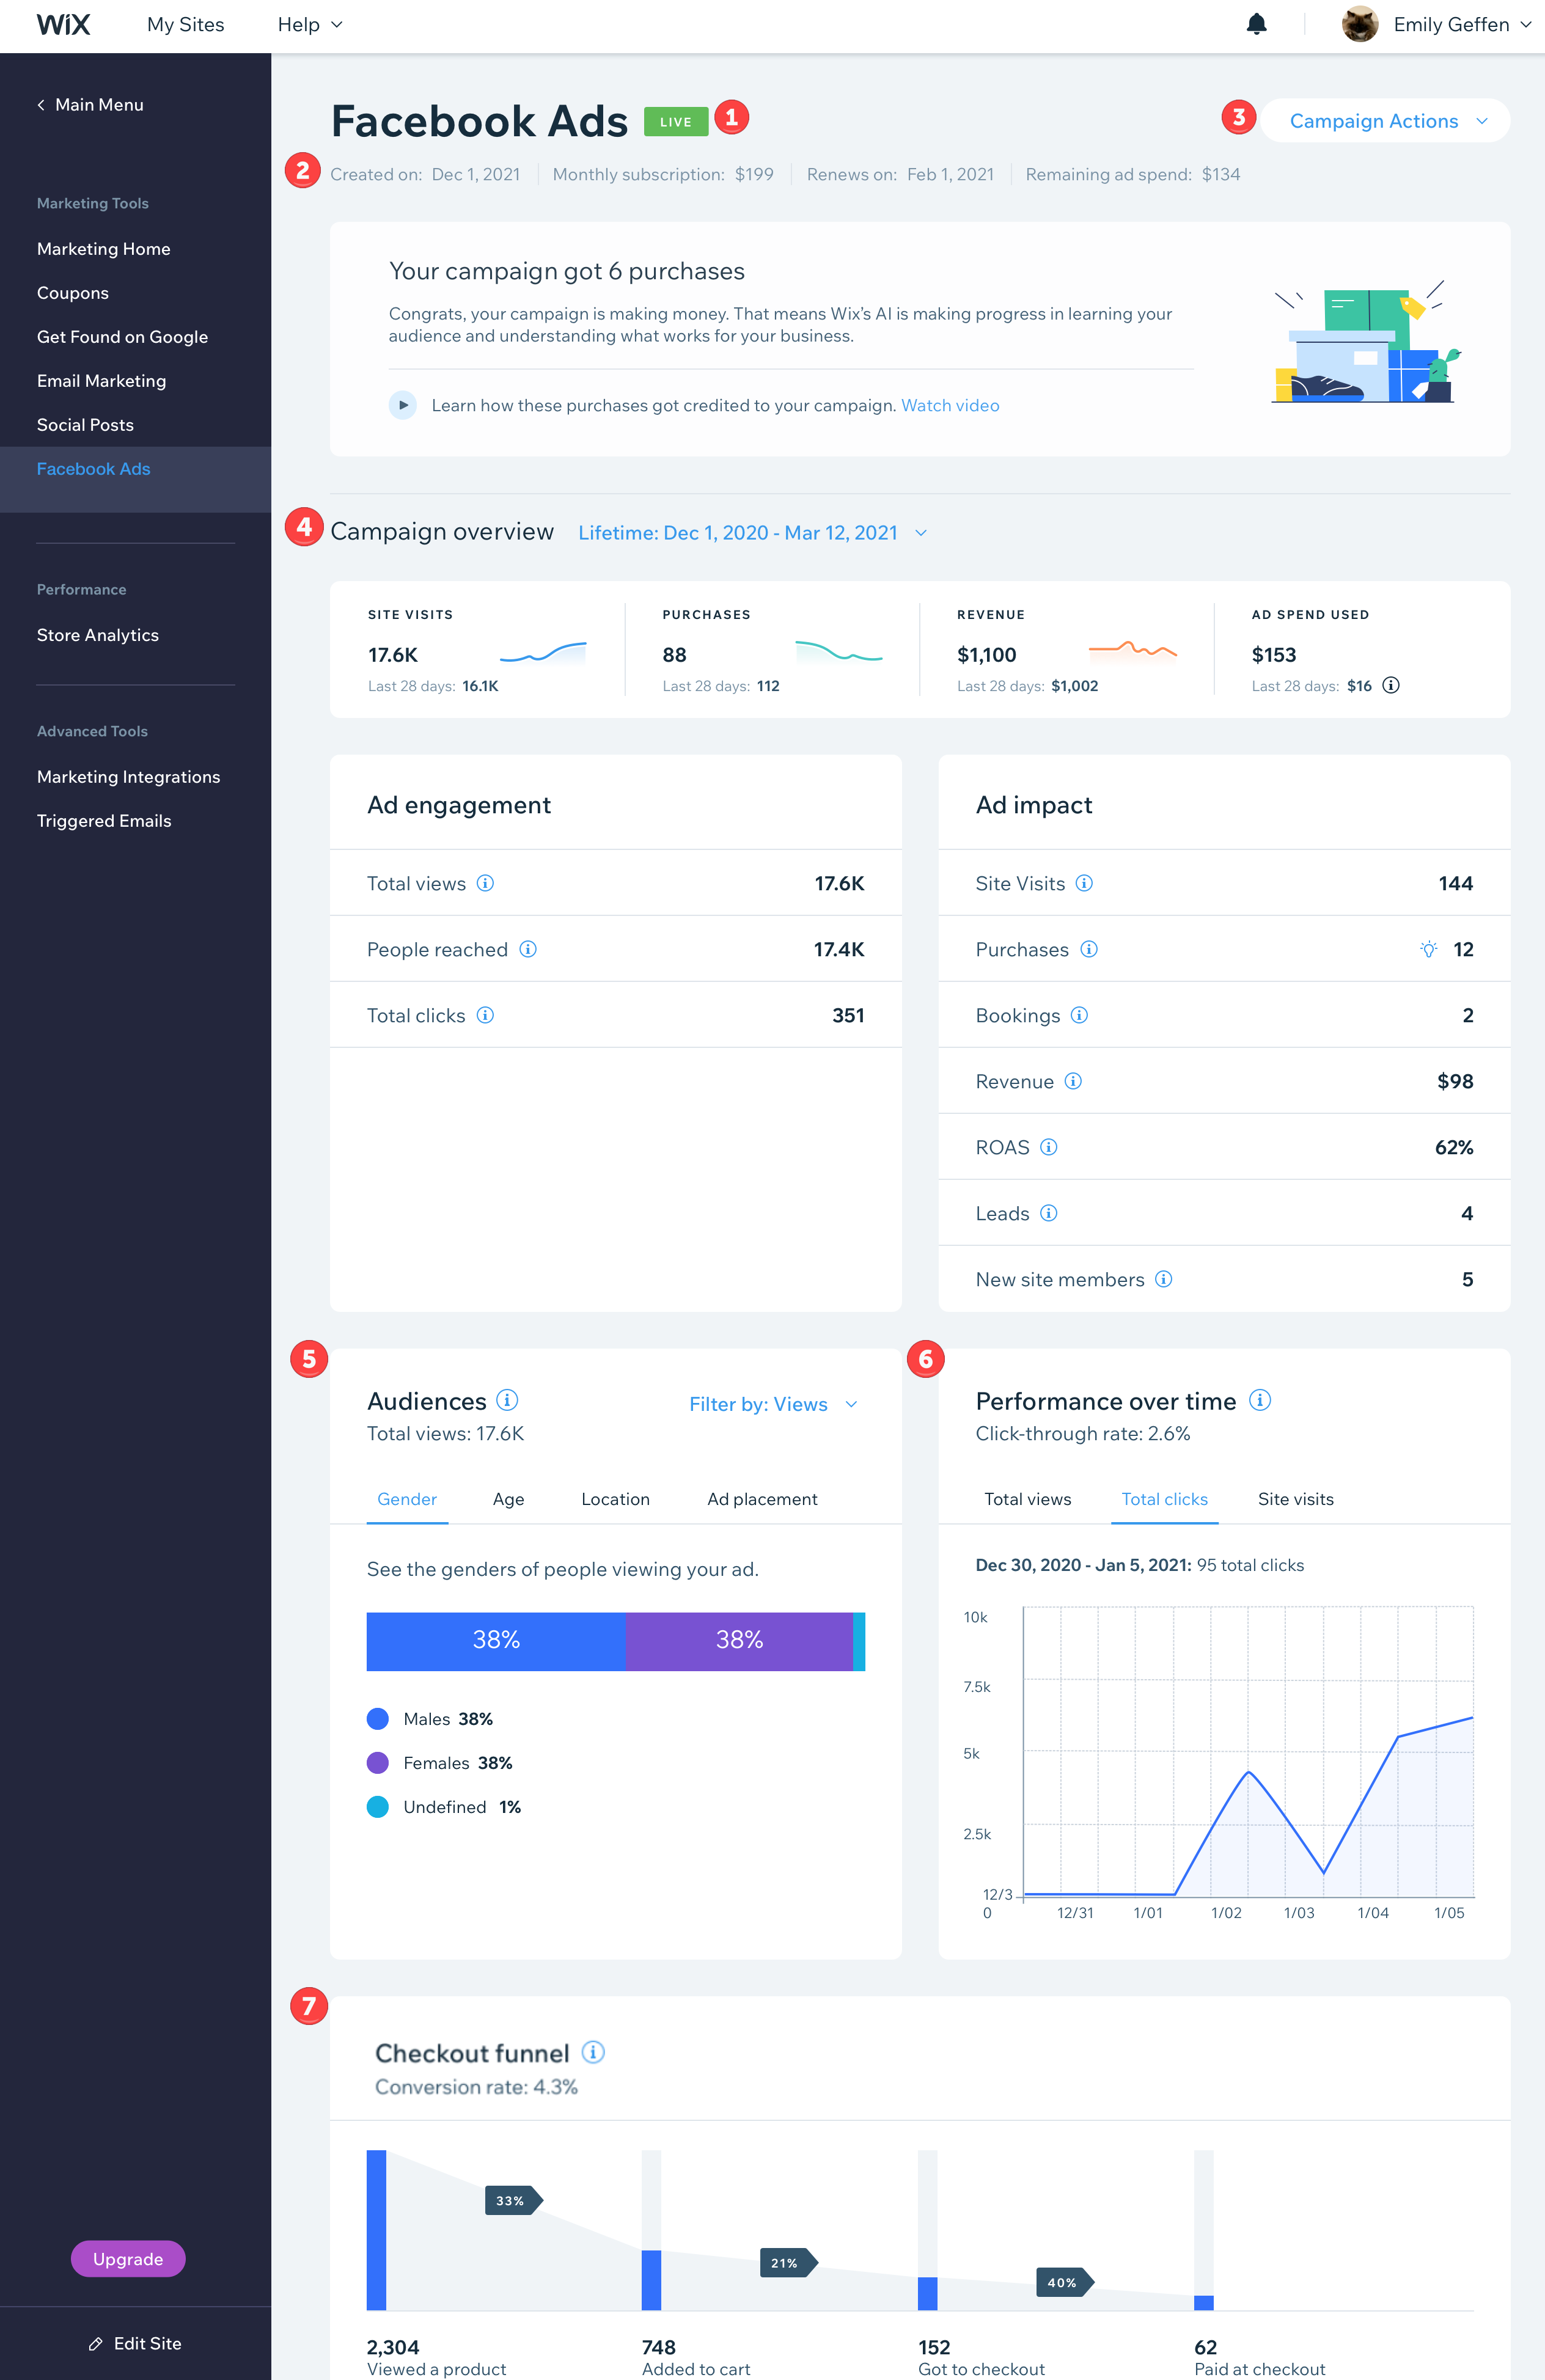Open the Campaign Actions dropdown
This screenshot has width=1545, height=2380.
tap(1385, 121)
